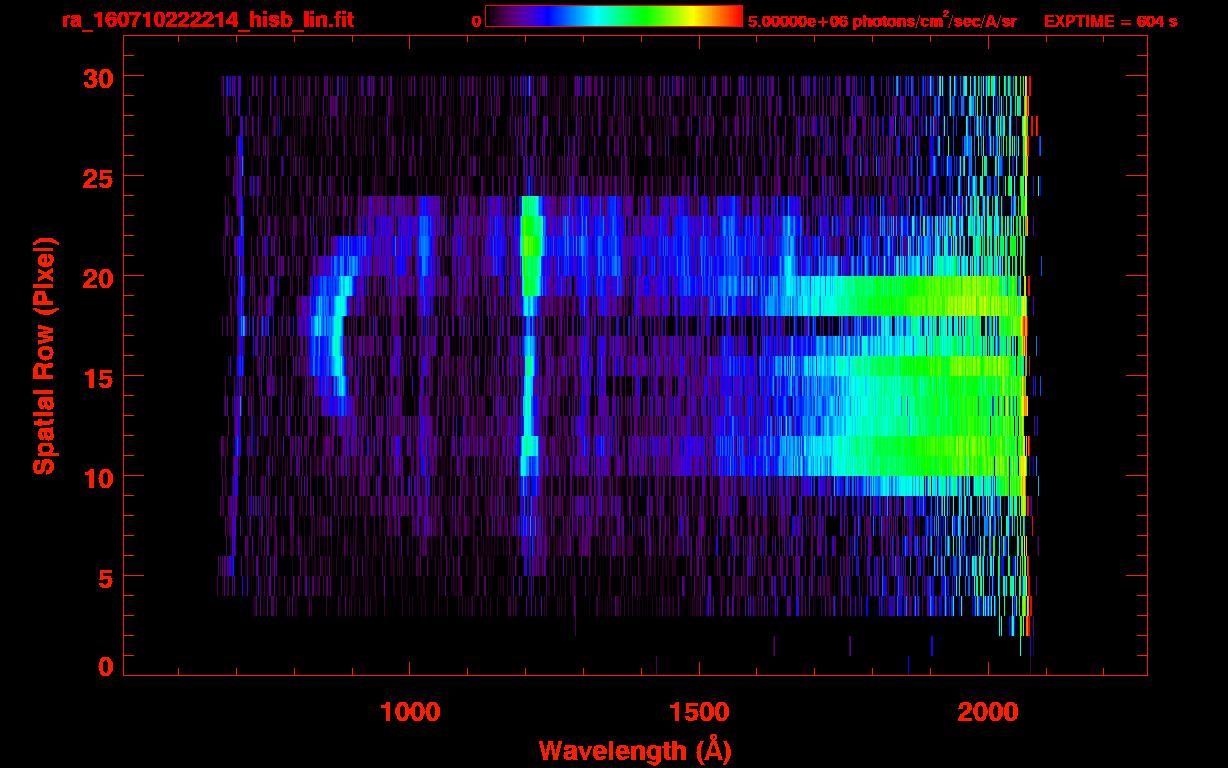The image size is (1228, 768).
Task: Click the EXPTIME = 604 s text
Action: tap(1109, 21)
